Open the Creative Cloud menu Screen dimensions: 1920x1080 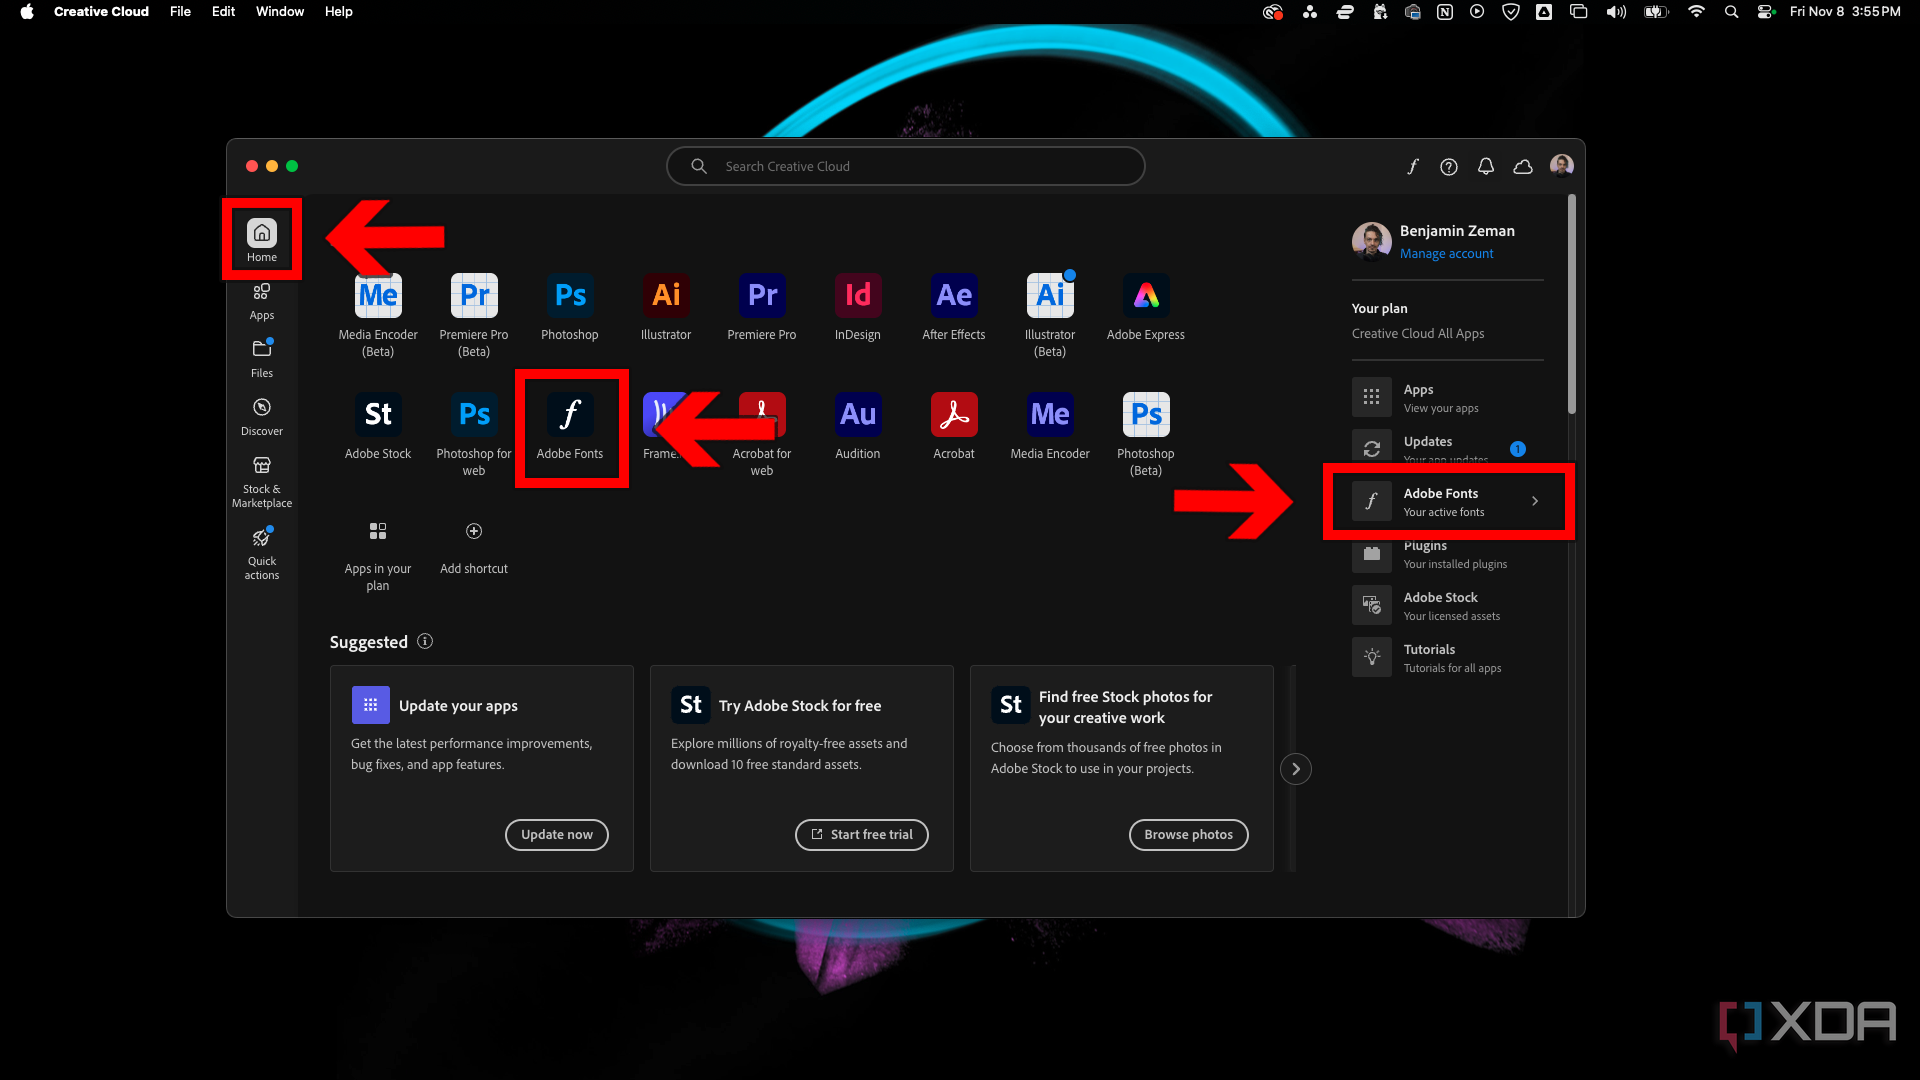101,11
